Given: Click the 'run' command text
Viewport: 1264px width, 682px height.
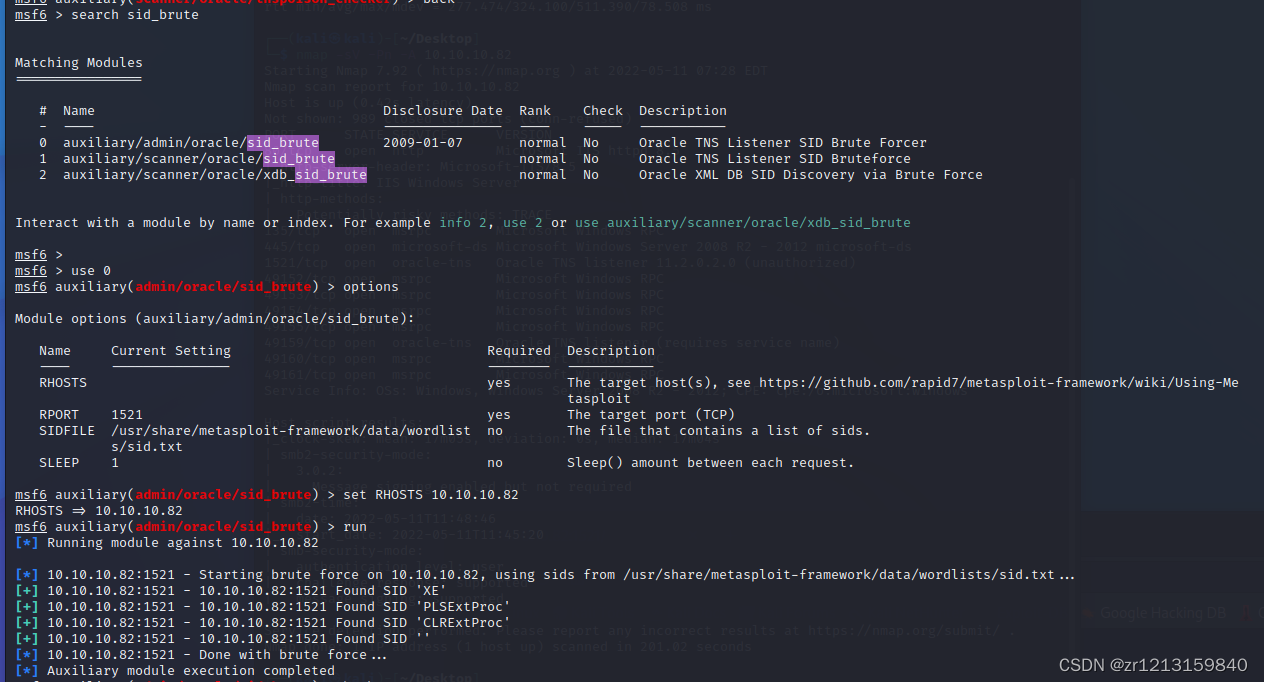Looking at the screenshot, I should 355,527.
